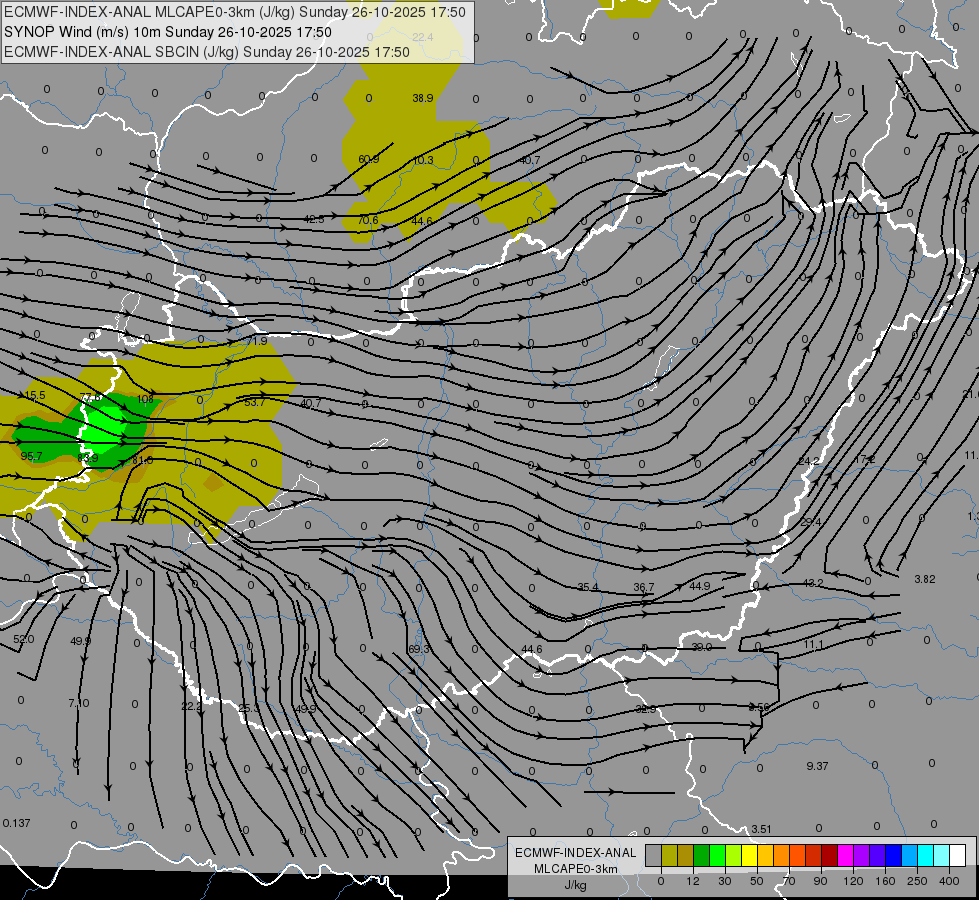Click legend tick label 50
This screenshot has height=900, width=979.
756,881
